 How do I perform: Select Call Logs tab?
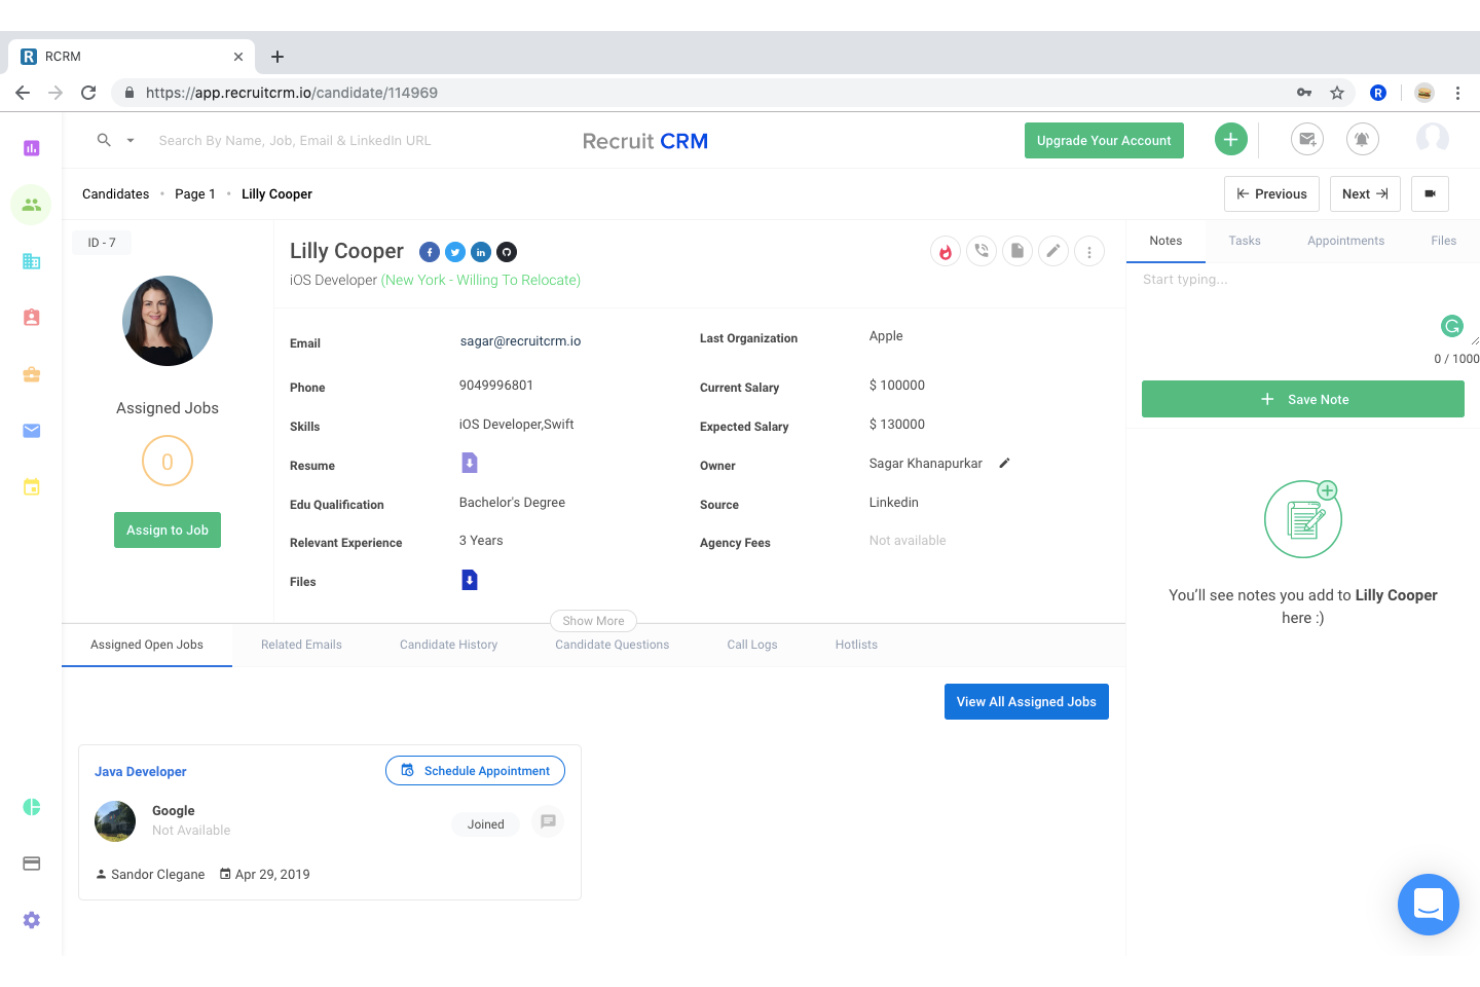(752, 645)
